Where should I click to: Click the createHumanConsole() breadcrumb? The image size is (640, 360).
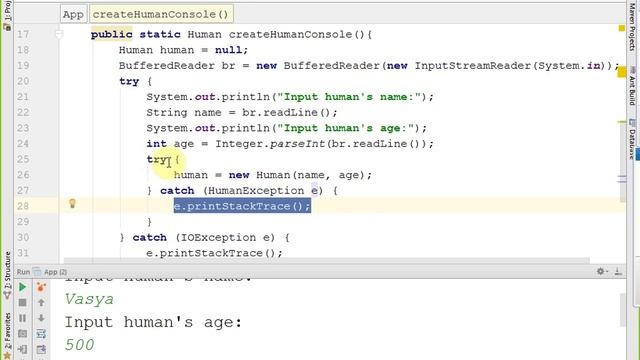click(161, 14)
